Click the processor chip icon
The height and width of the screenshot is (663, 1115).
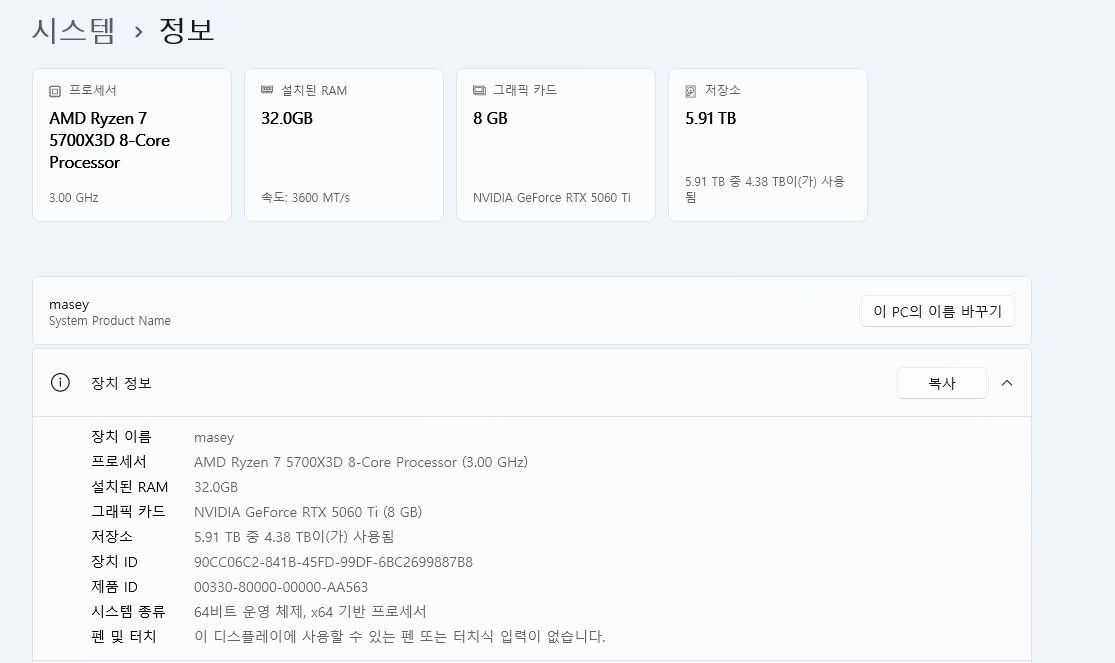point(55,91)
